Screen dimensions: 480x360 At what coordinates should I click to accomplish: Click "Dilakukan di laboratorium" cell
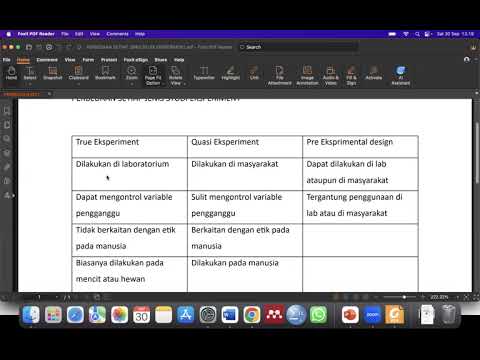130,174
